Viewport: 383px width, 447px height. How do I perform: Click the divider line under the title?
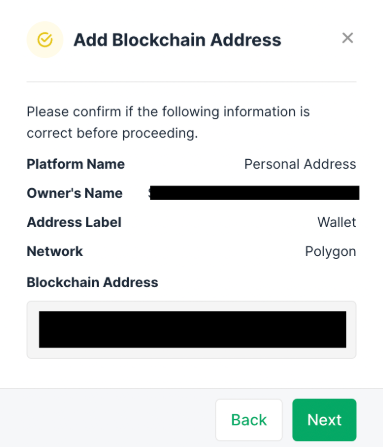[x=191, y=81]
